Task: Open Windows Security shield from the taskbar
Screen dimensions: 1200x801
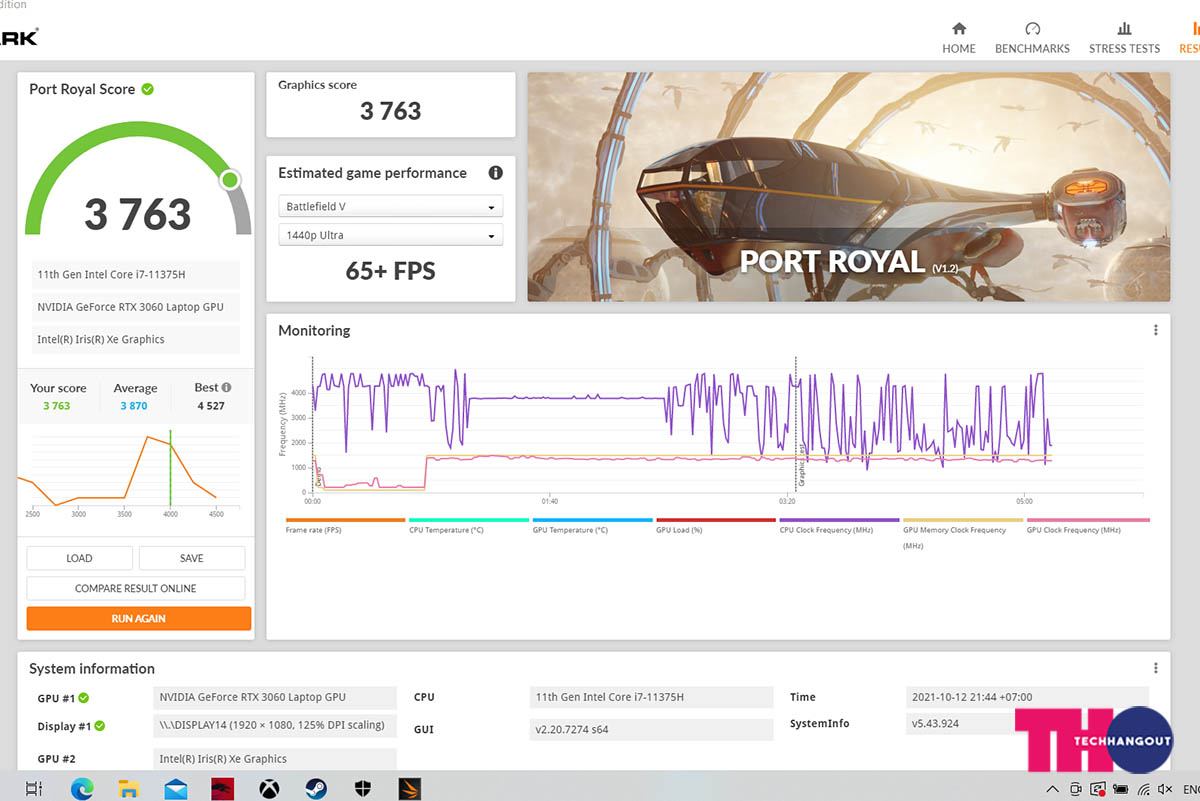Action: click(363, 787)
